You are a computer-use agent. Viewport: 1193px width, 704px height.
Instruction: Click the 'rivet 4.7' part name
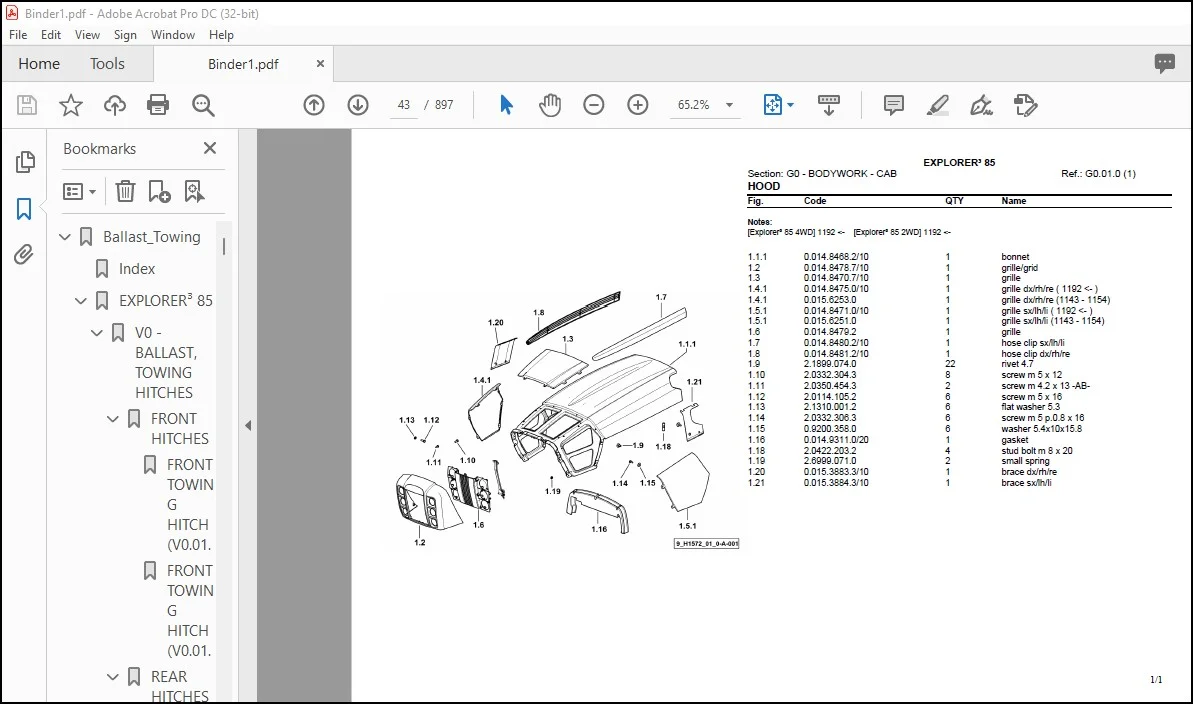point(1017,365)
